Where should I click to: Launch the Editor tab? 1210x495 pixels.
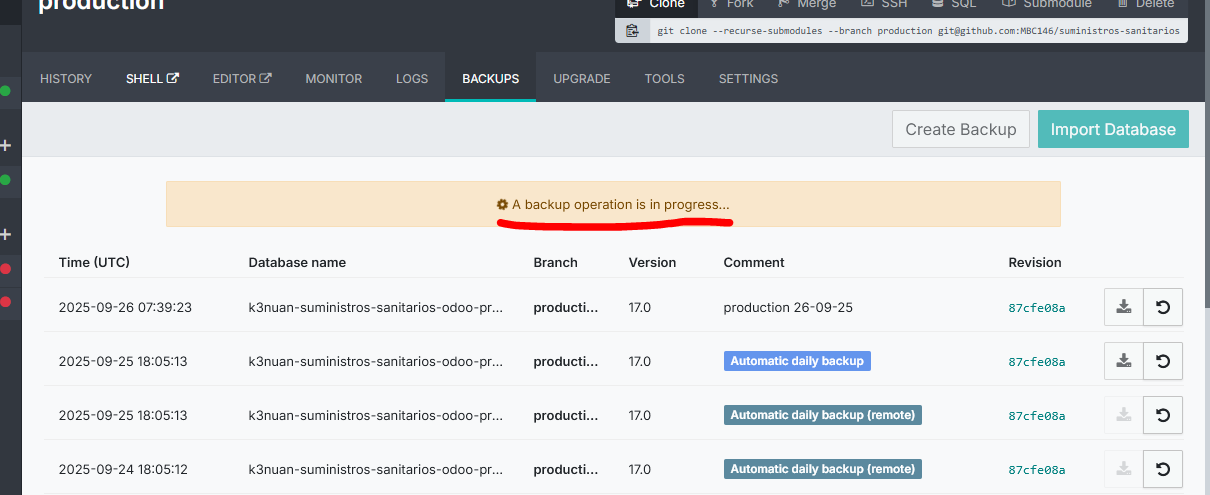pyautogui.click(x=242, y=79)
